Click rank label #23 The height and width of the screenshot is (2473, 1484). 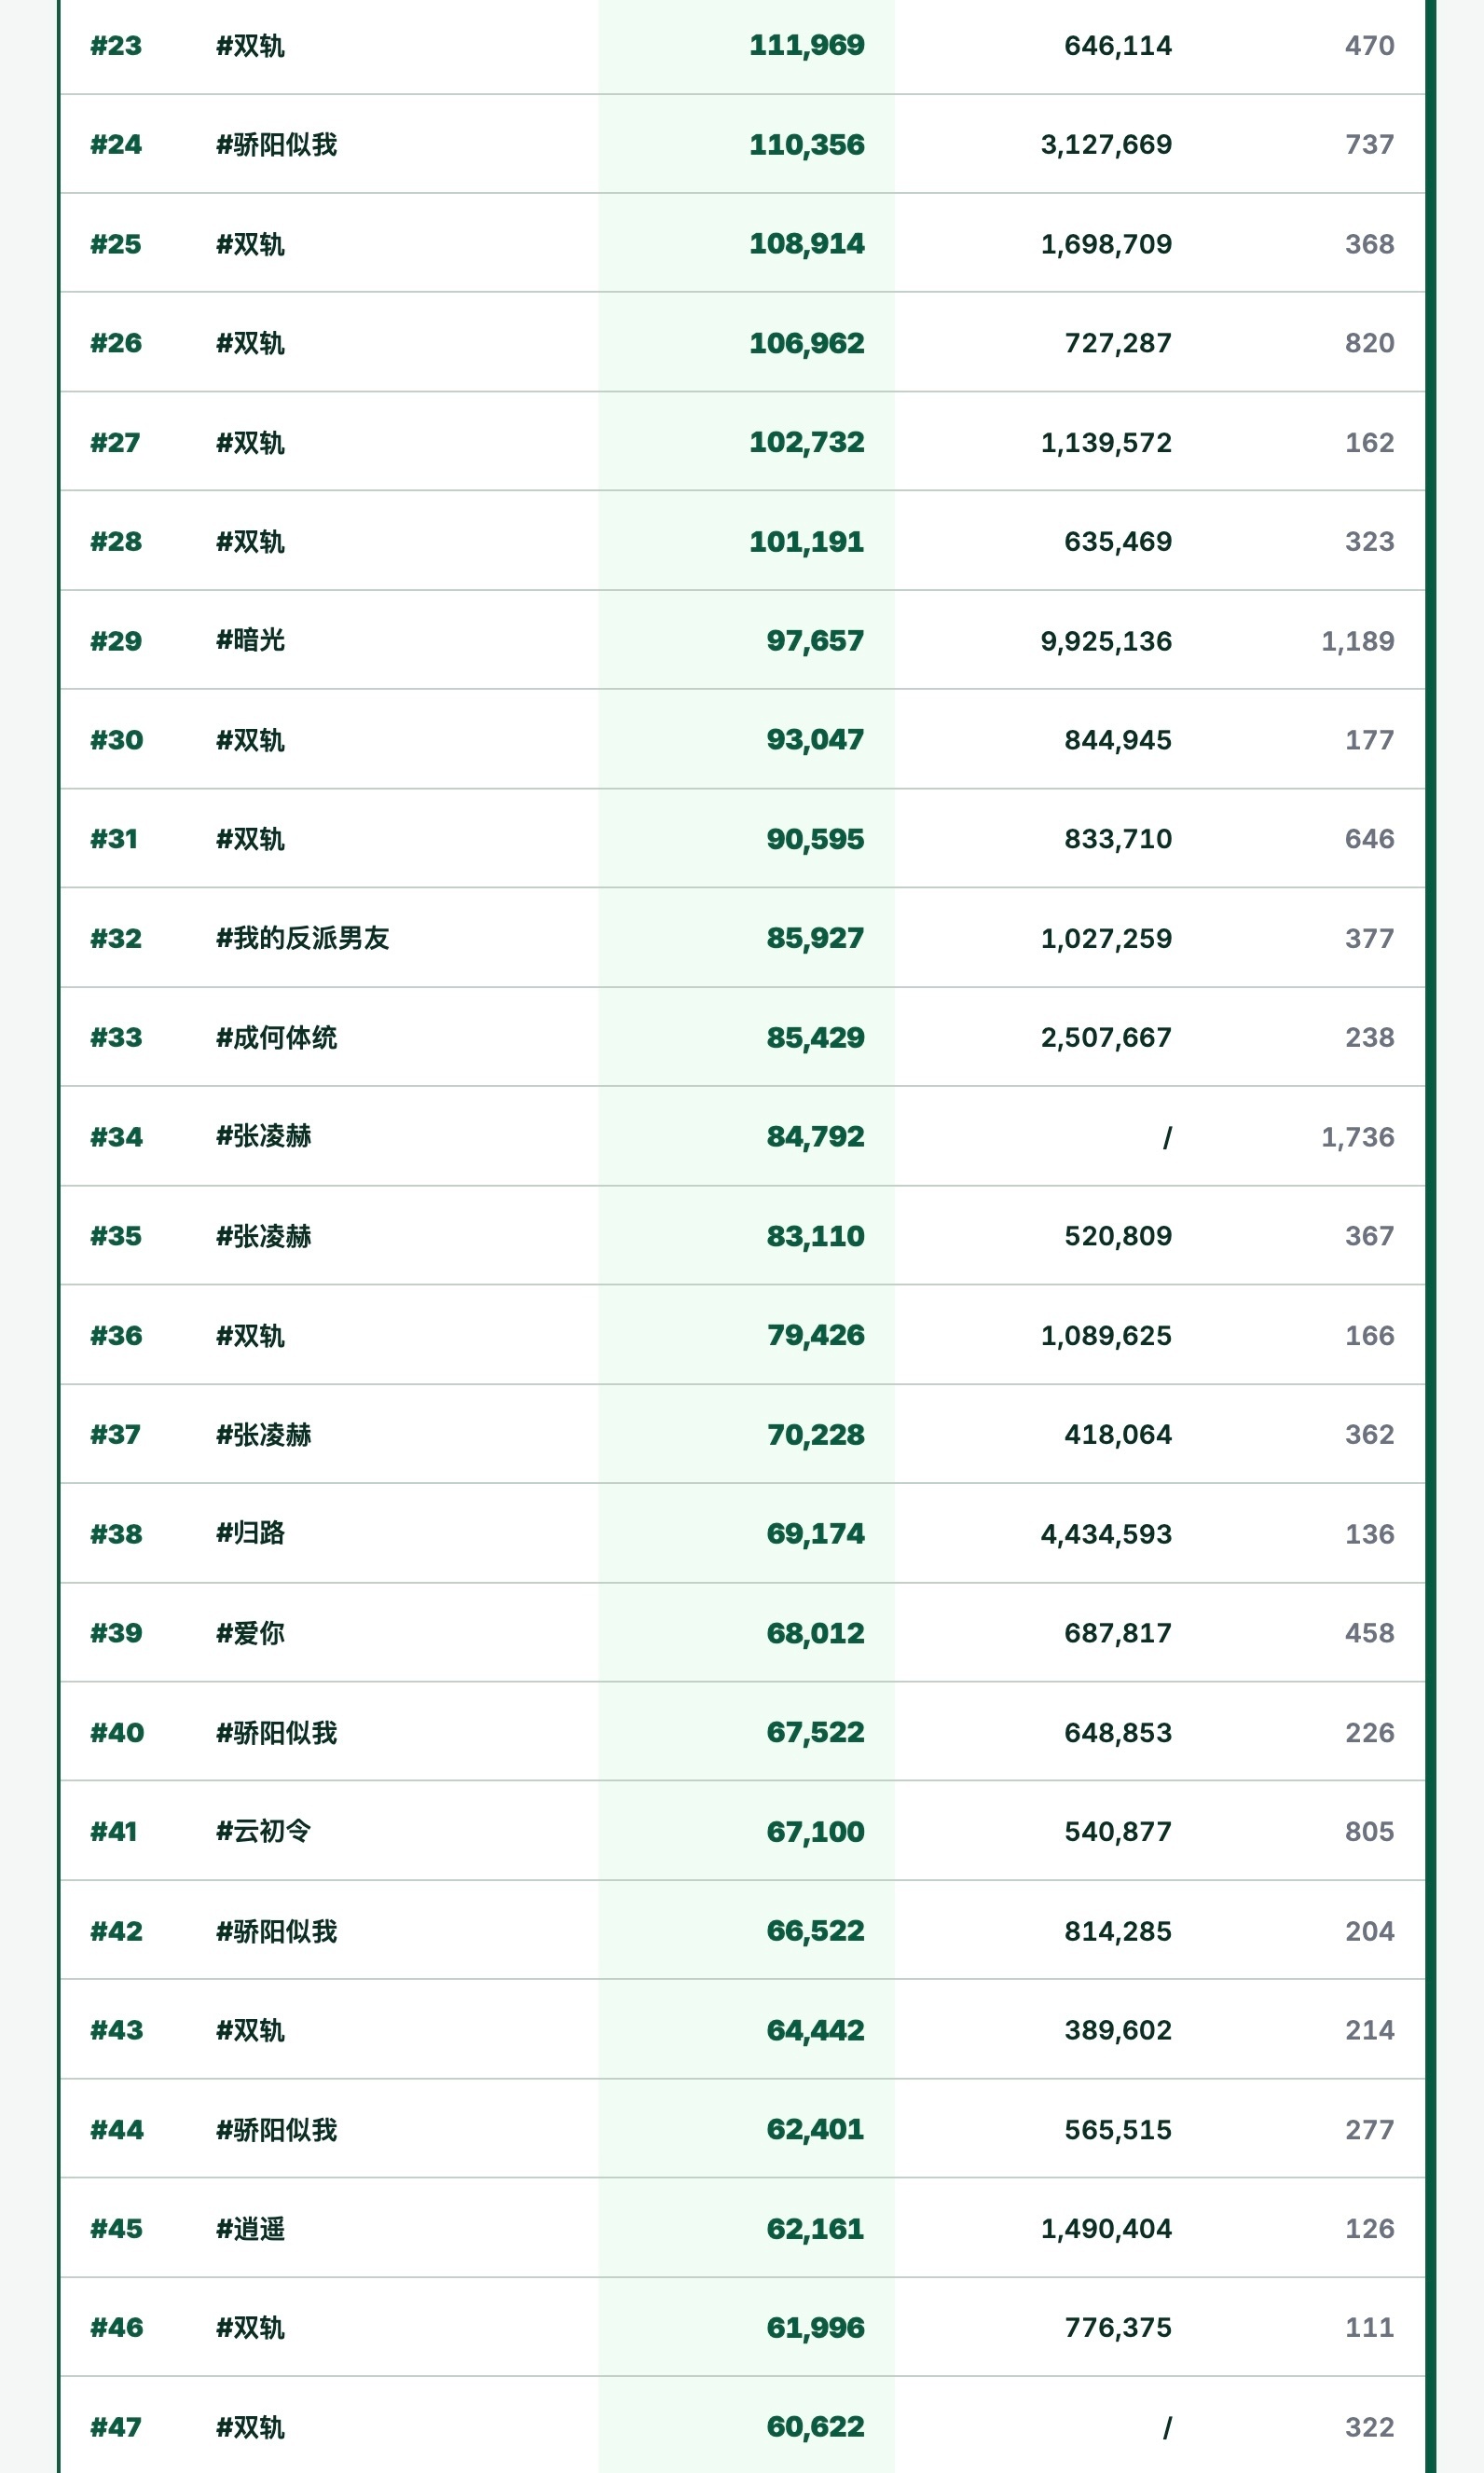(x=116, y=45)
